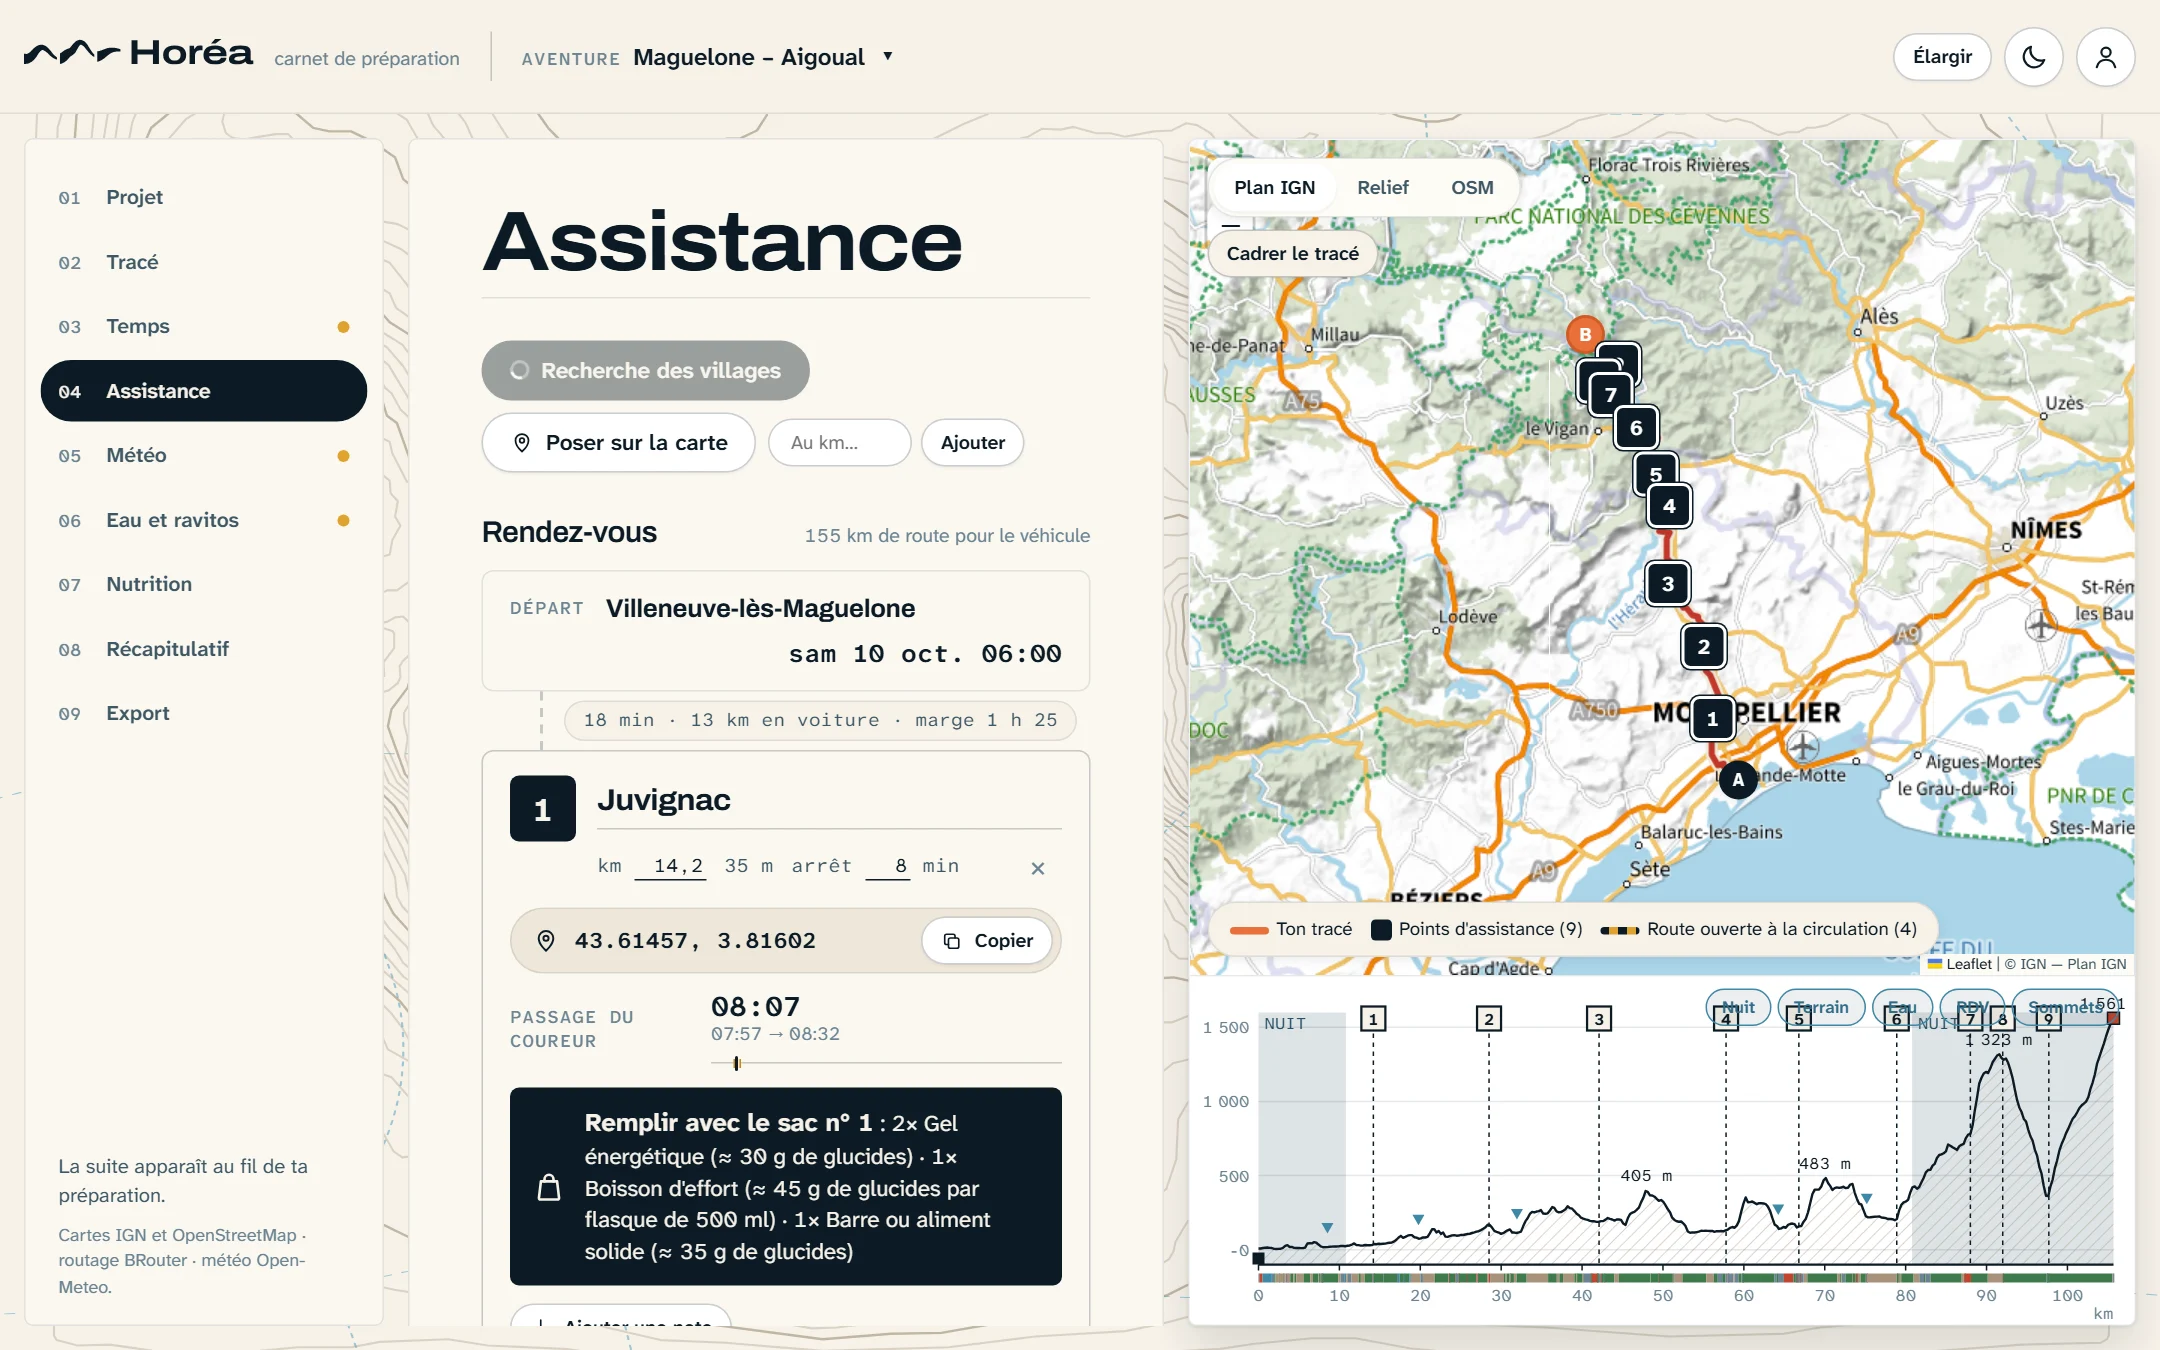The width and height of the screenshot is (2160, 1350).
Task: Click assistance point 4 on the map
Action: click(1669, 506)
